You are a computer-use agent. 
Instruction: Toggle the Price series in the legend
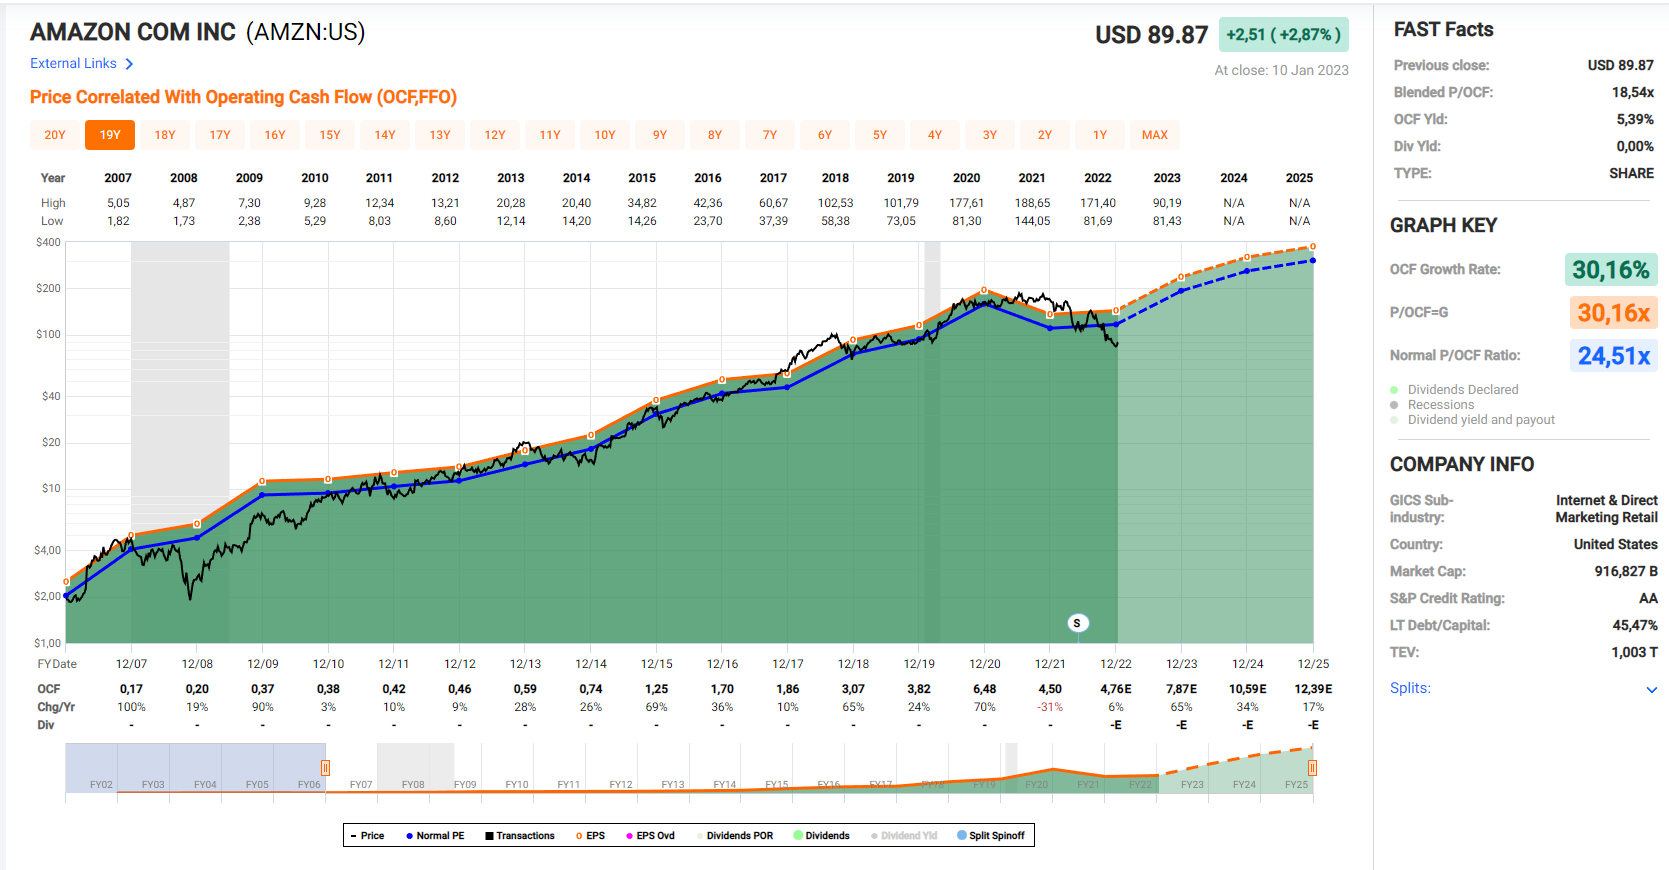coord(367,836)
